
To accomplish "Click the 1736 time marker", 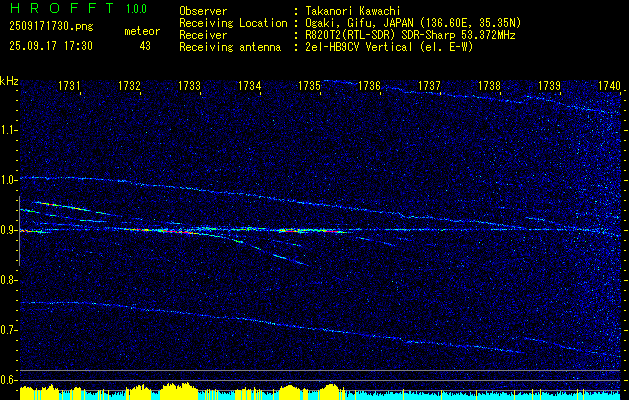I will coord(369,85).
